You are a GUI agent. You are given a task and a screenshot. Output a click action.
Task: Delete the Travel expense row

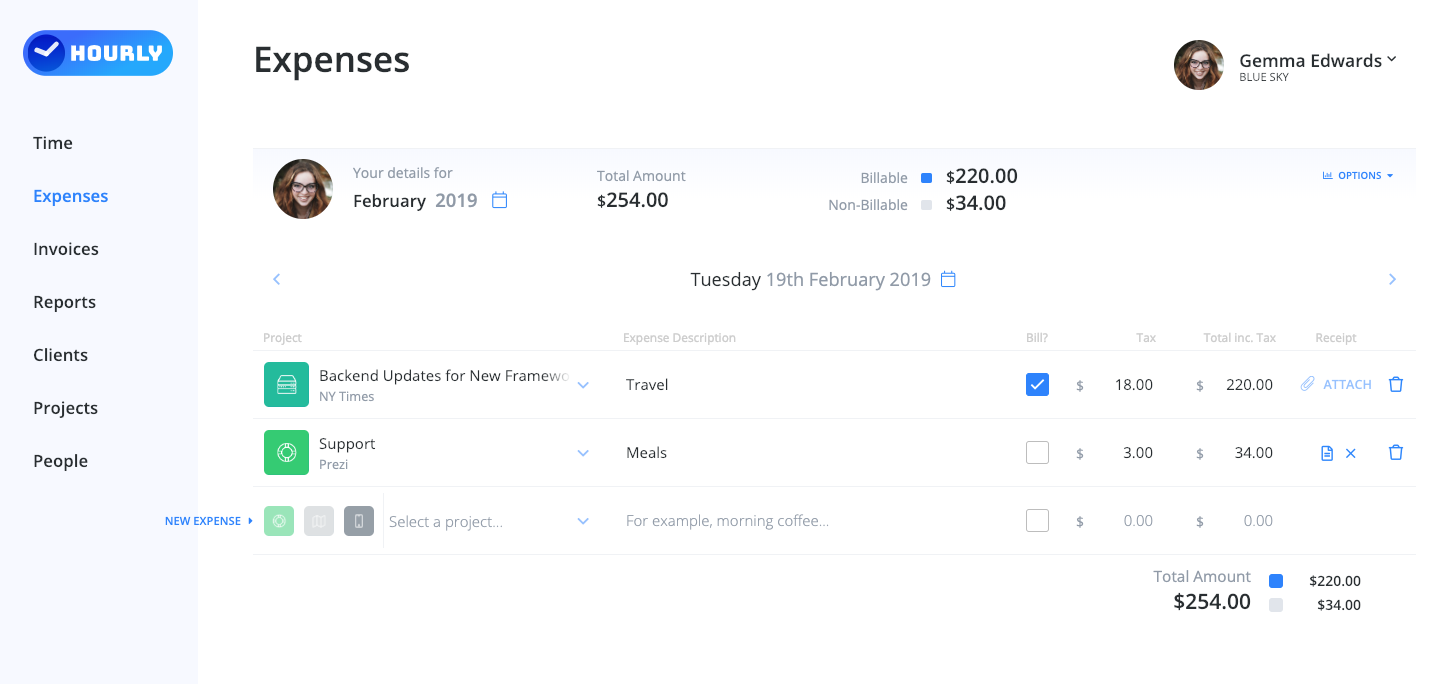[x=1396, y=384]
